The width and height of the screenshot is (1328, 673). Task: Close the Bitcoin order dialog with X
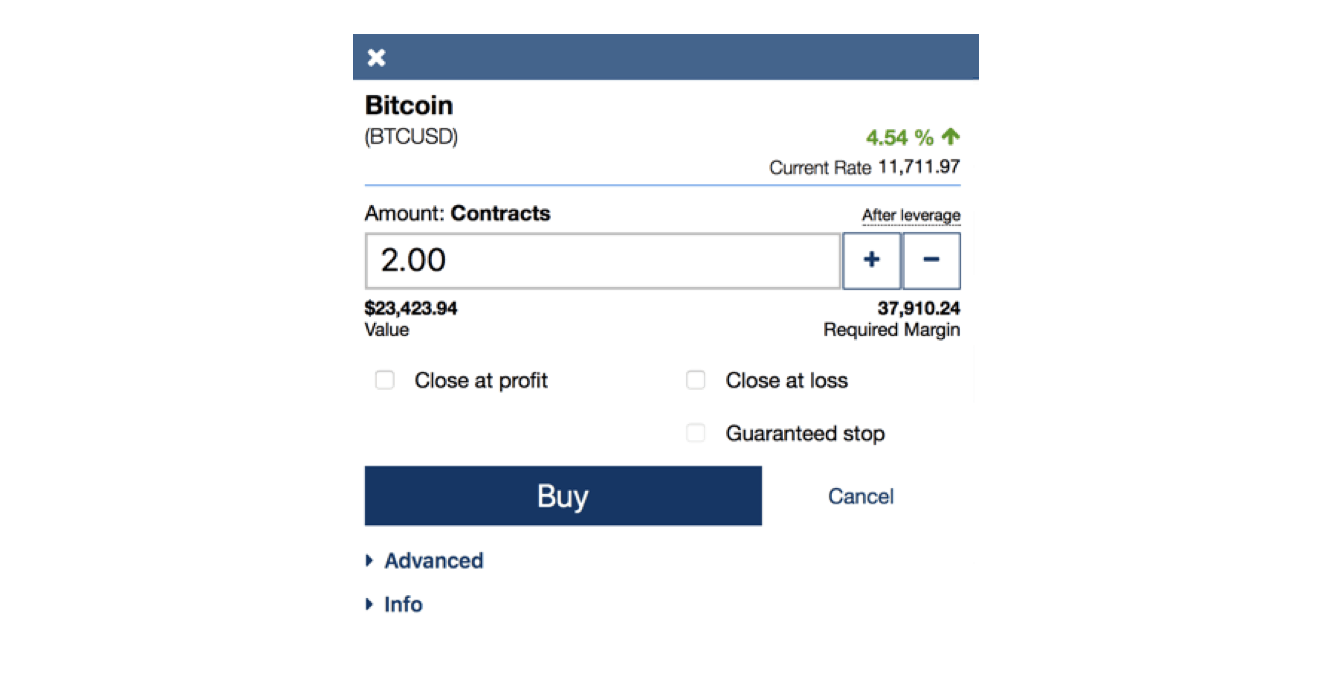pos(376,57)
